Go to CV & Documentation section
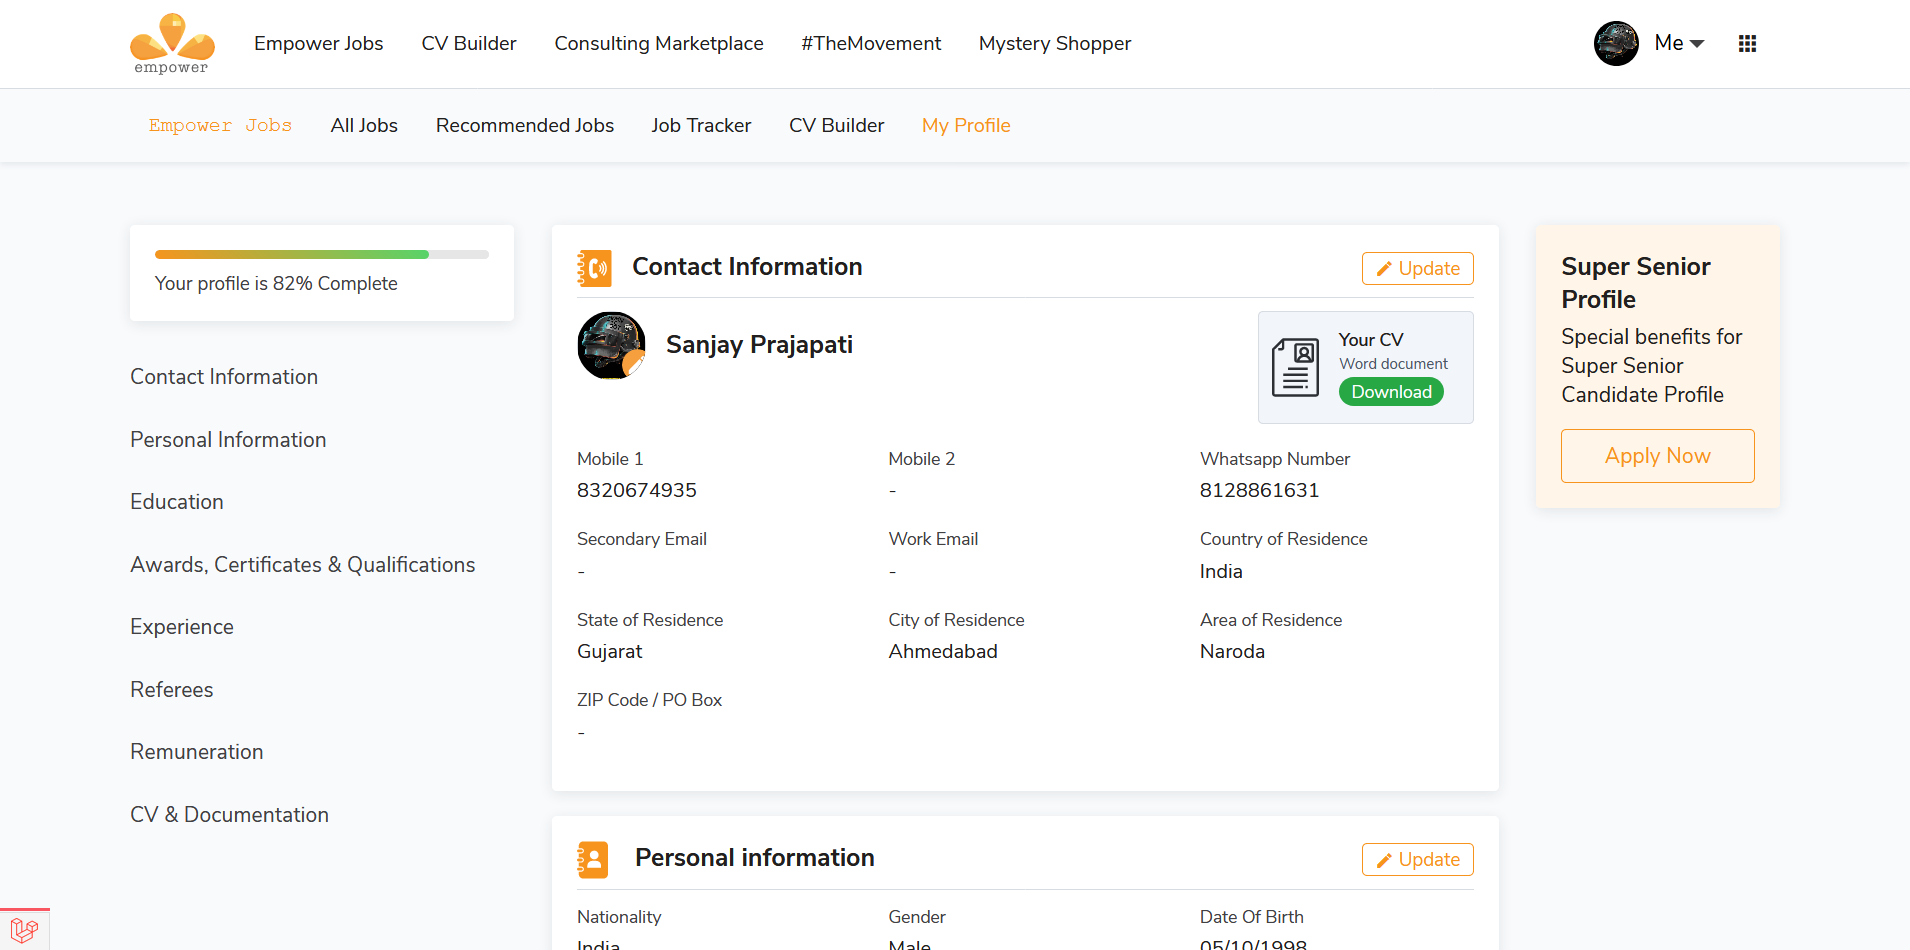1910x950 pixels. [229, 815]
